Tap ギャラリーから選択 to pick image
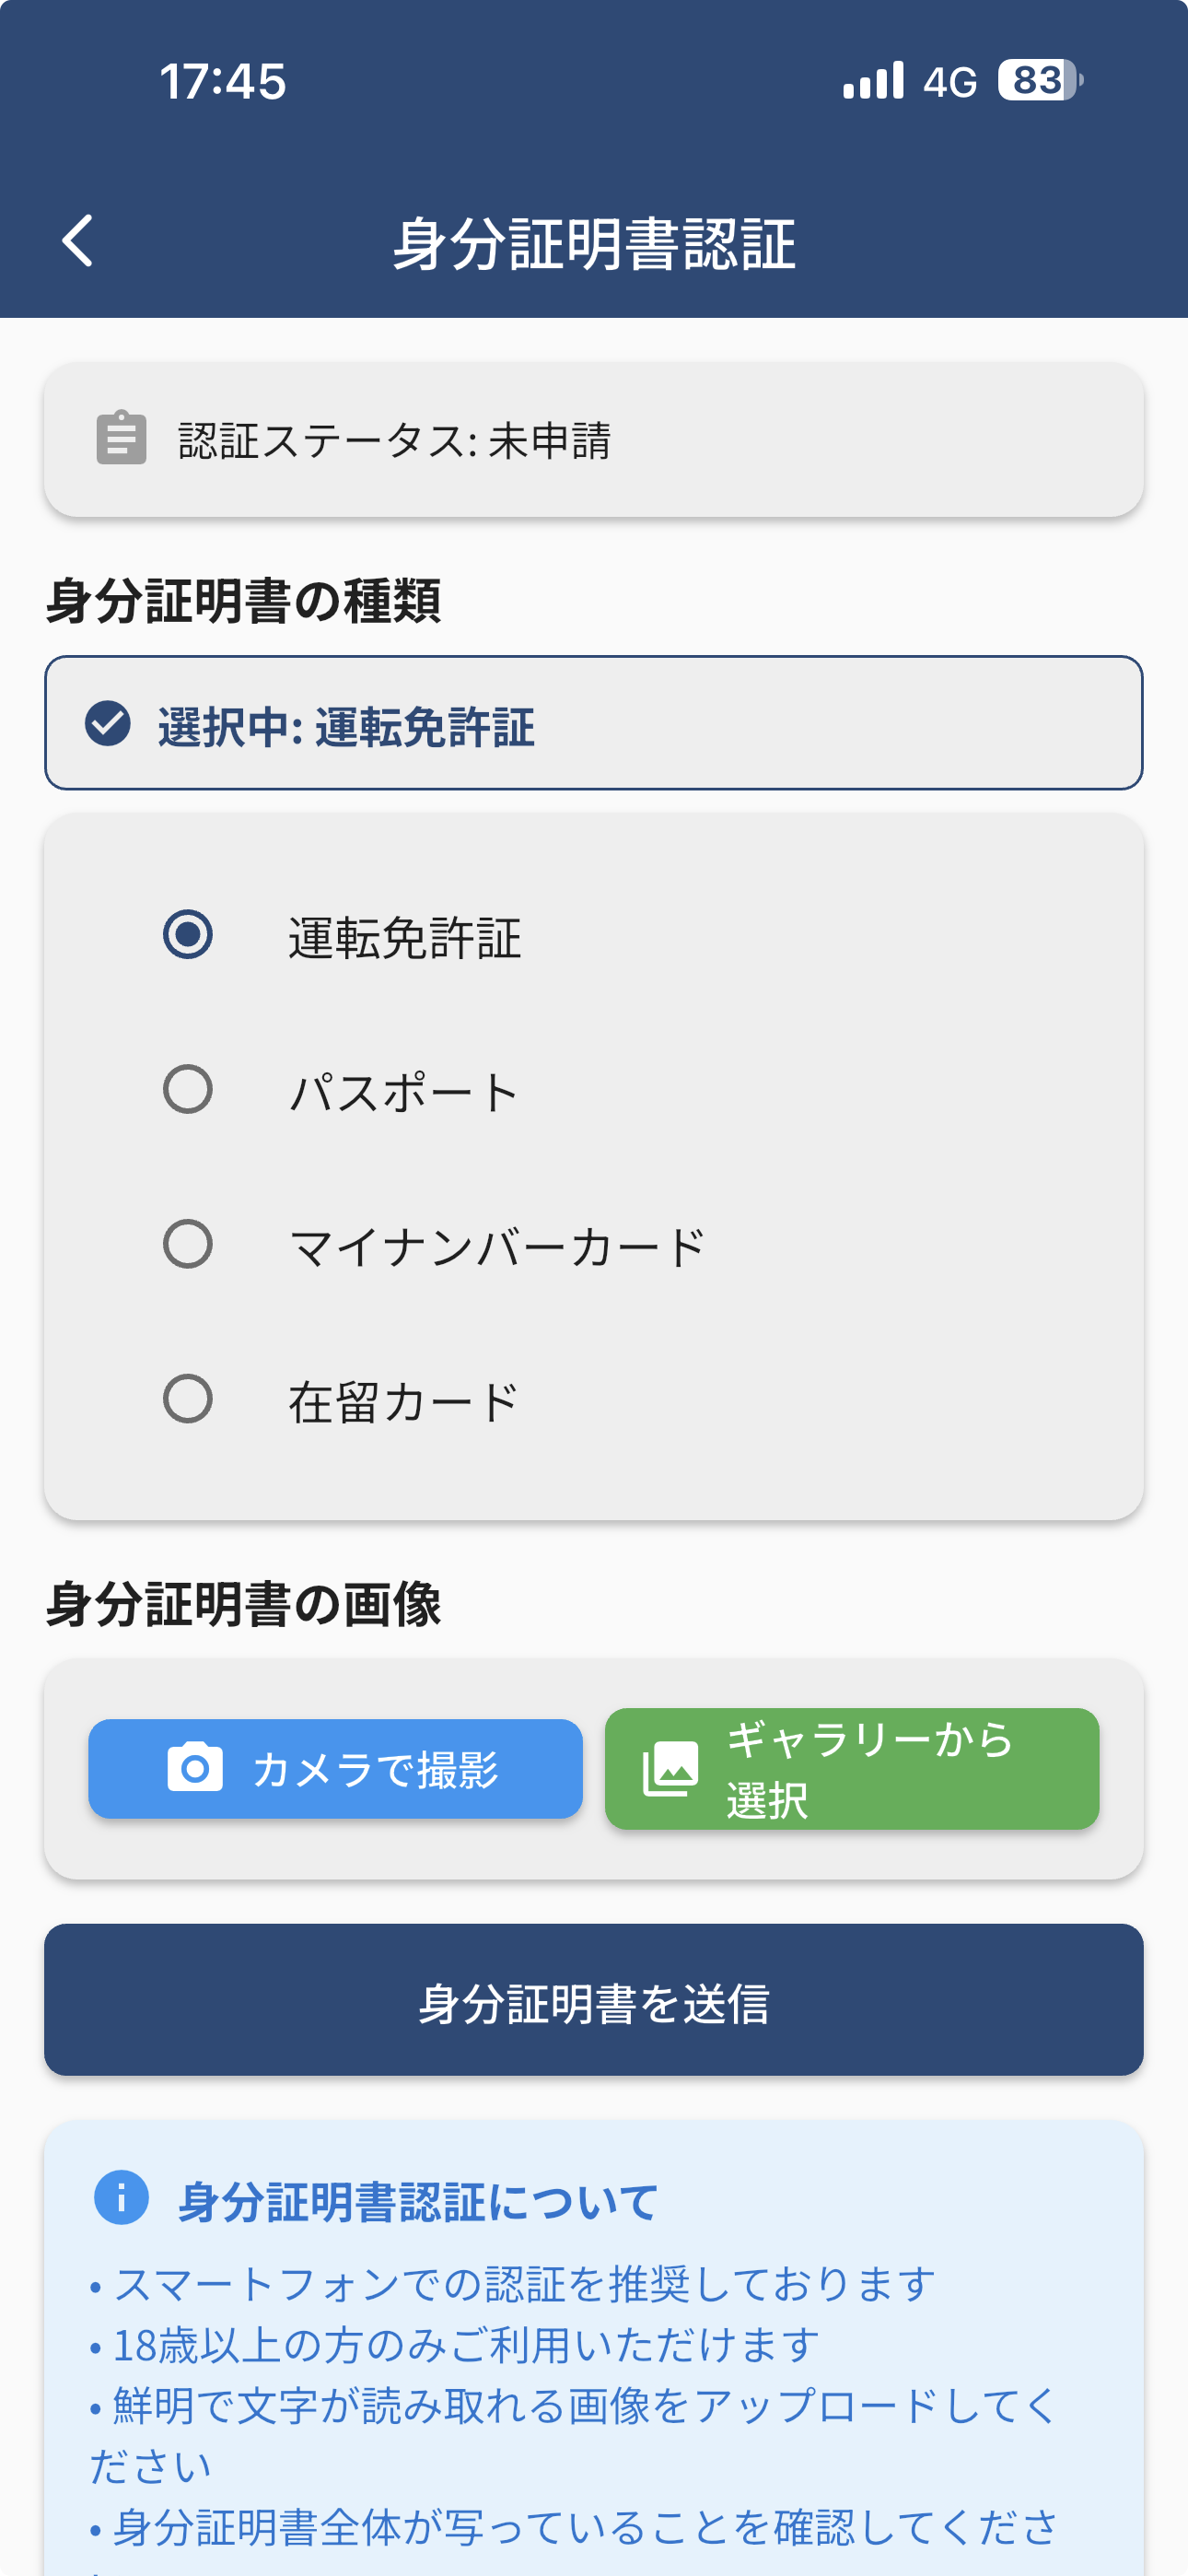This screenshot has height=2576, width=1188. 850,1768
